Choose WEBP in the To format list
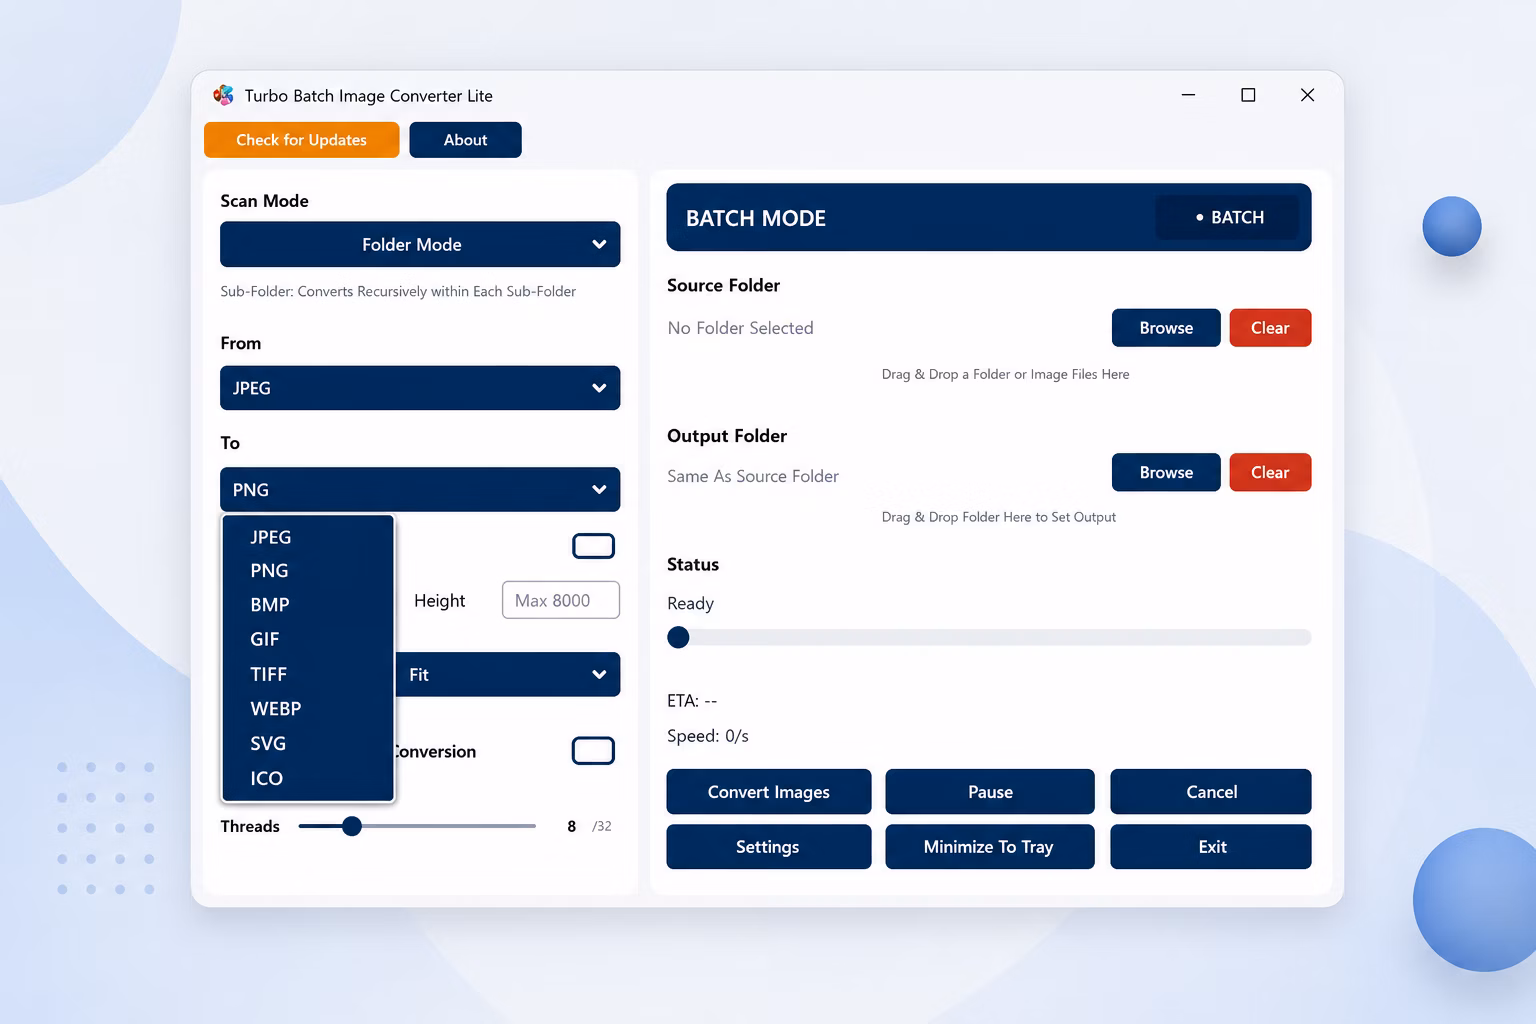 tap(308, 709)
